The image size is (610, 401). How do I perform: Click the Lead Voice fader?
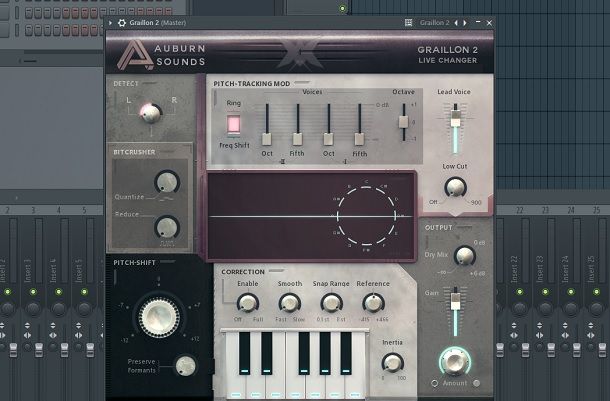455,118
